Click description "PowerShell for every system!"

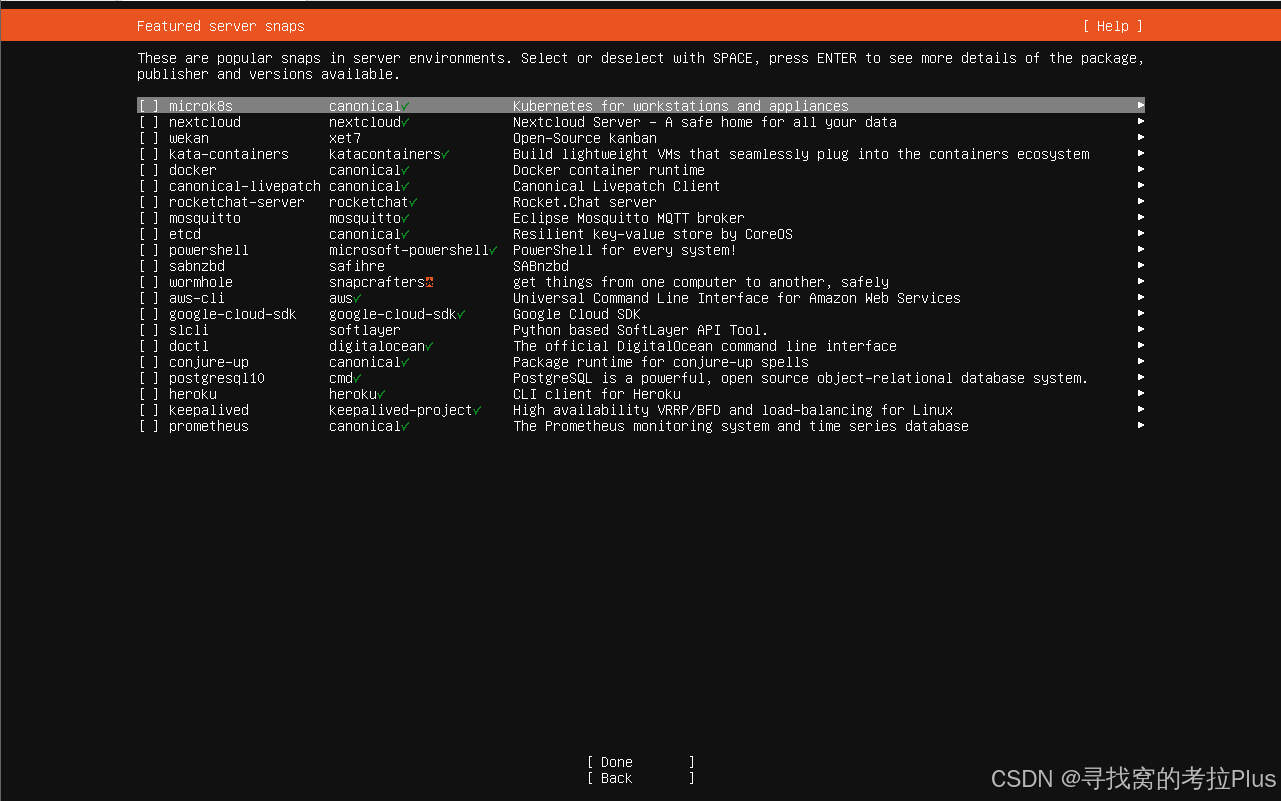pyautogui.click(x=625, y=250)
